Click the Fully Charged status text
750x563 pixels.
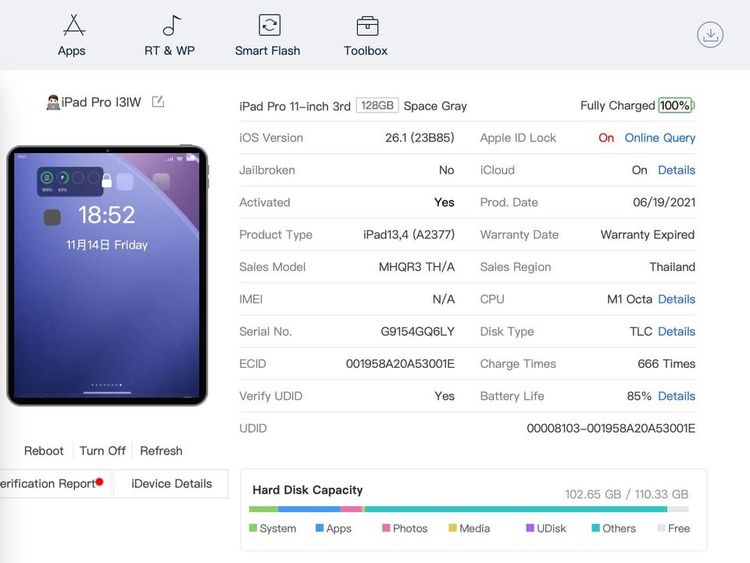pyautogui.click(x=618, y=105)
